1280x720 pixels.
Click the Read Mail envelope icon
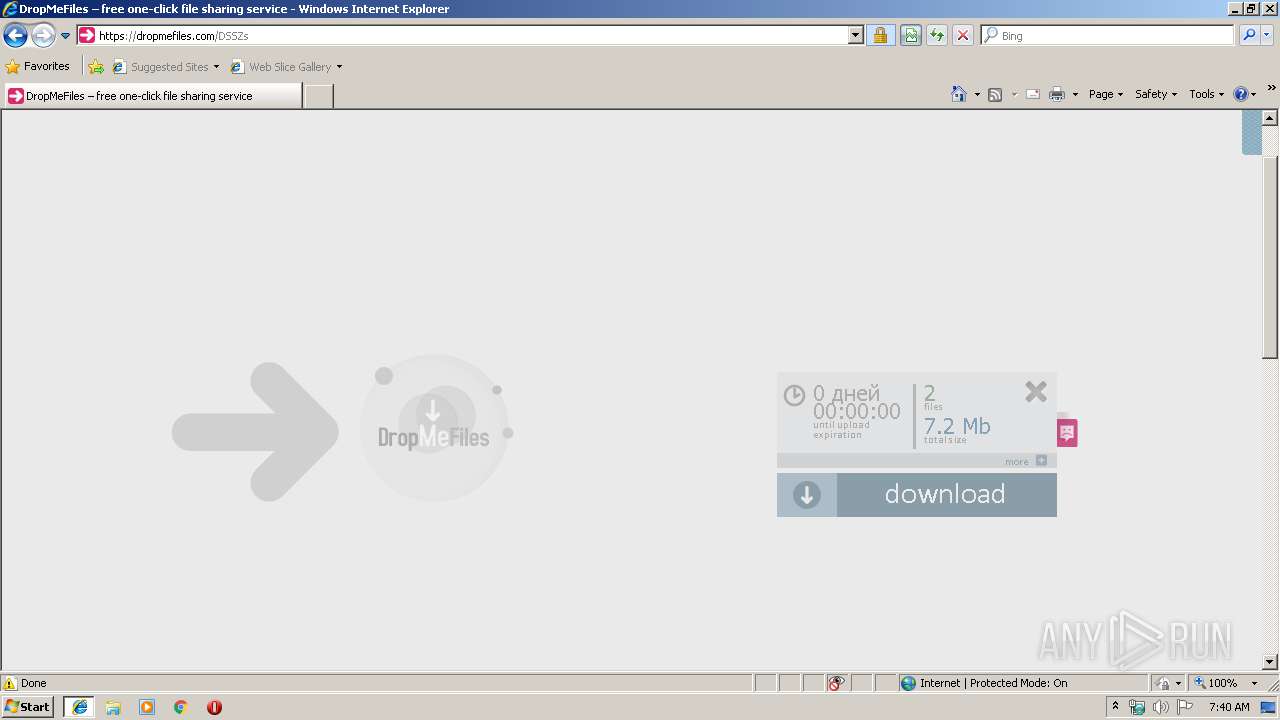click(1033, 94)
